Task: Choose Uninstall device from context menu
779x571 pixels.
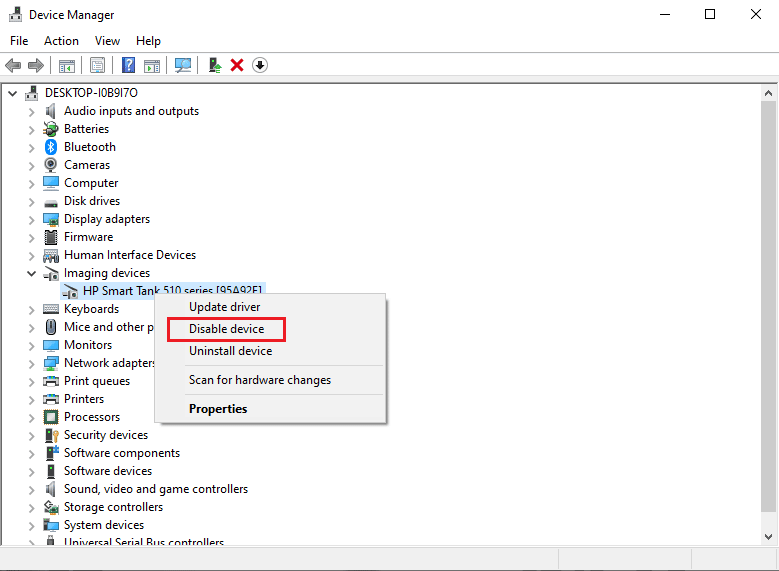Action: click(x=270, y=351)
